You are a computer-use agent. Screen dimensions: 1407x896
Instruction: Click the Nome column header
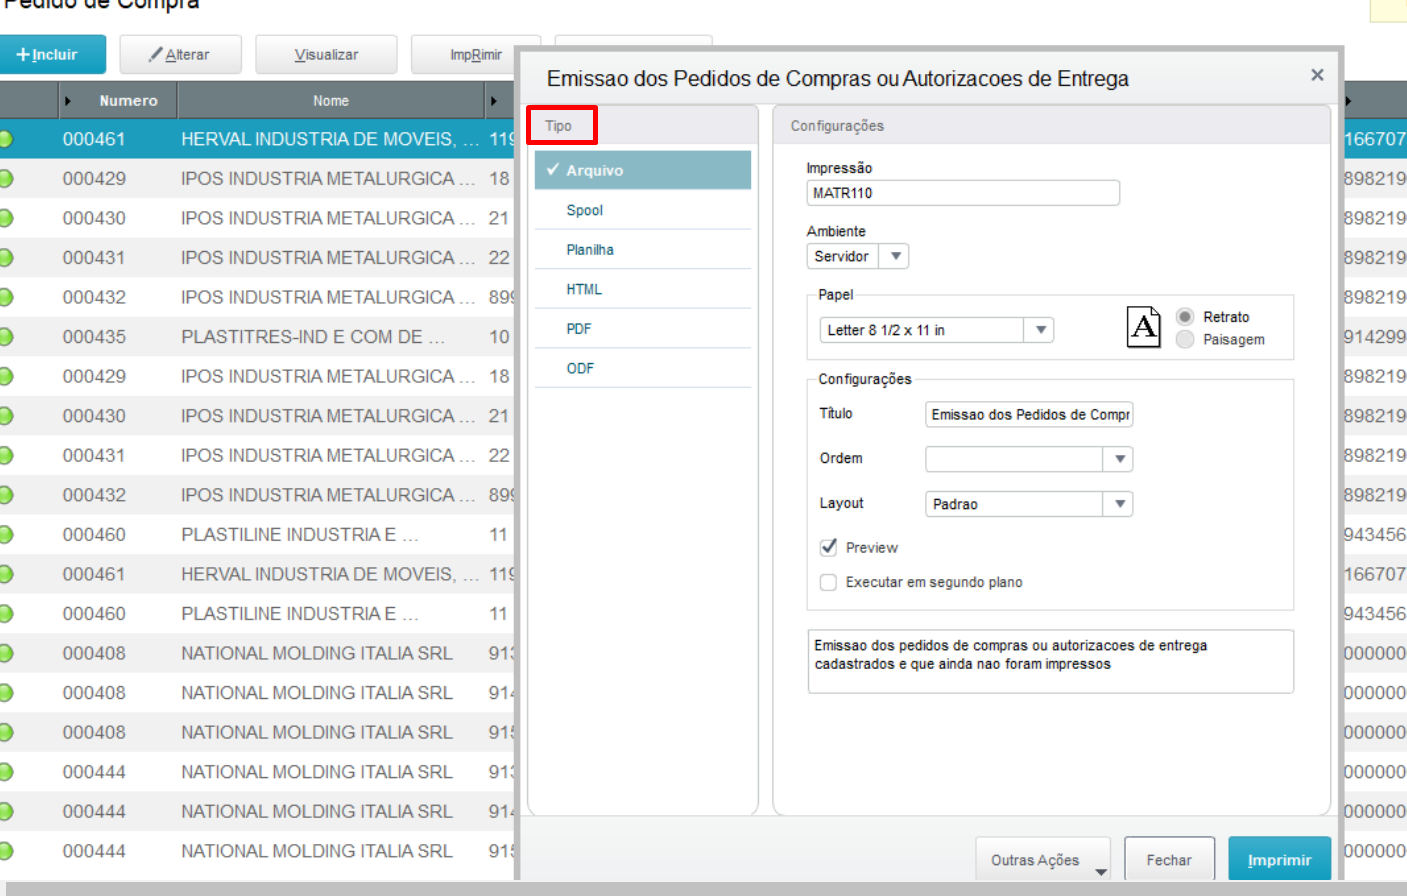pos(331,101)
